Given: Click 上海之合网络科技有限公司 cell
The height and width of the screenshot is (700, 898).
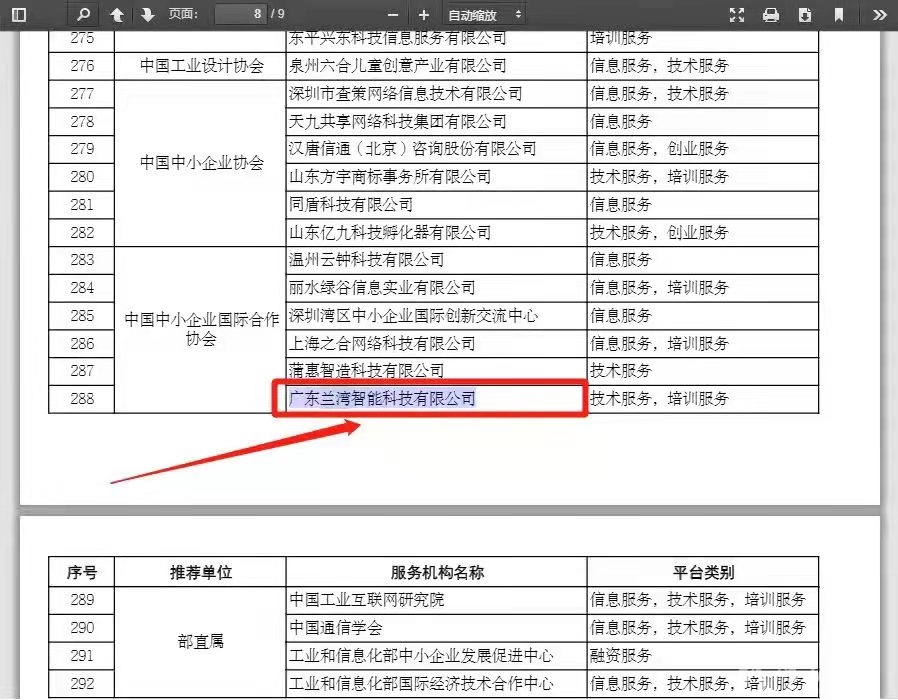Looking at the screenshot, I should (x=436, y=344).
